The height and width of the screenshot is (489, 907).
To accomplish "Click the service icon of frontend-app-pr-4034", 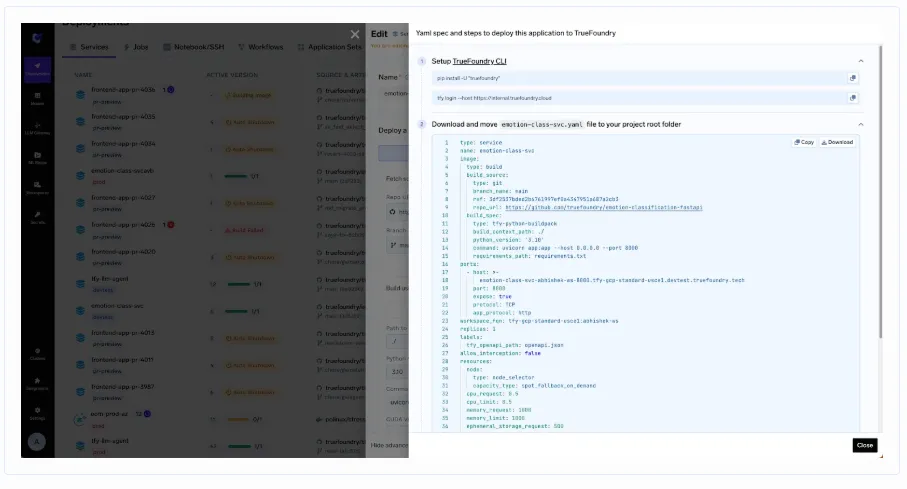I will click(x=80, y=149).
